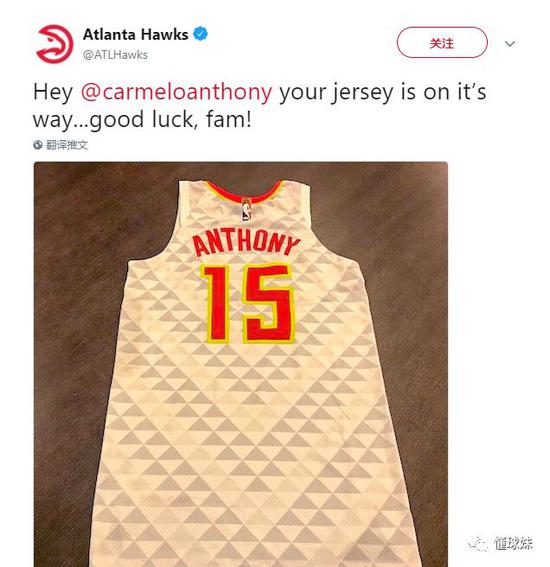Open the @ATLHawks handle link
This screenshot has height=567, width=550.
(x=115, y=55)
